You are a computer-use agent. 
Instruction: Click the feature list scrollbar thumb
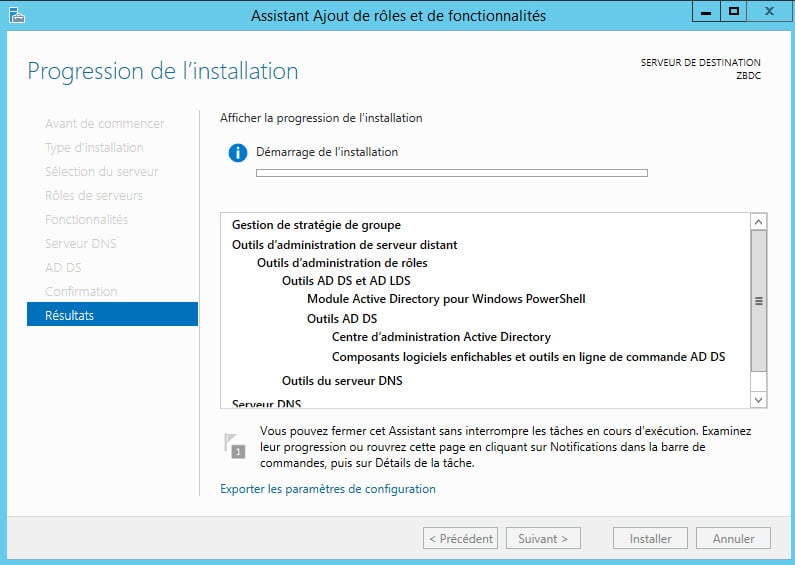[x=758, y=301]
